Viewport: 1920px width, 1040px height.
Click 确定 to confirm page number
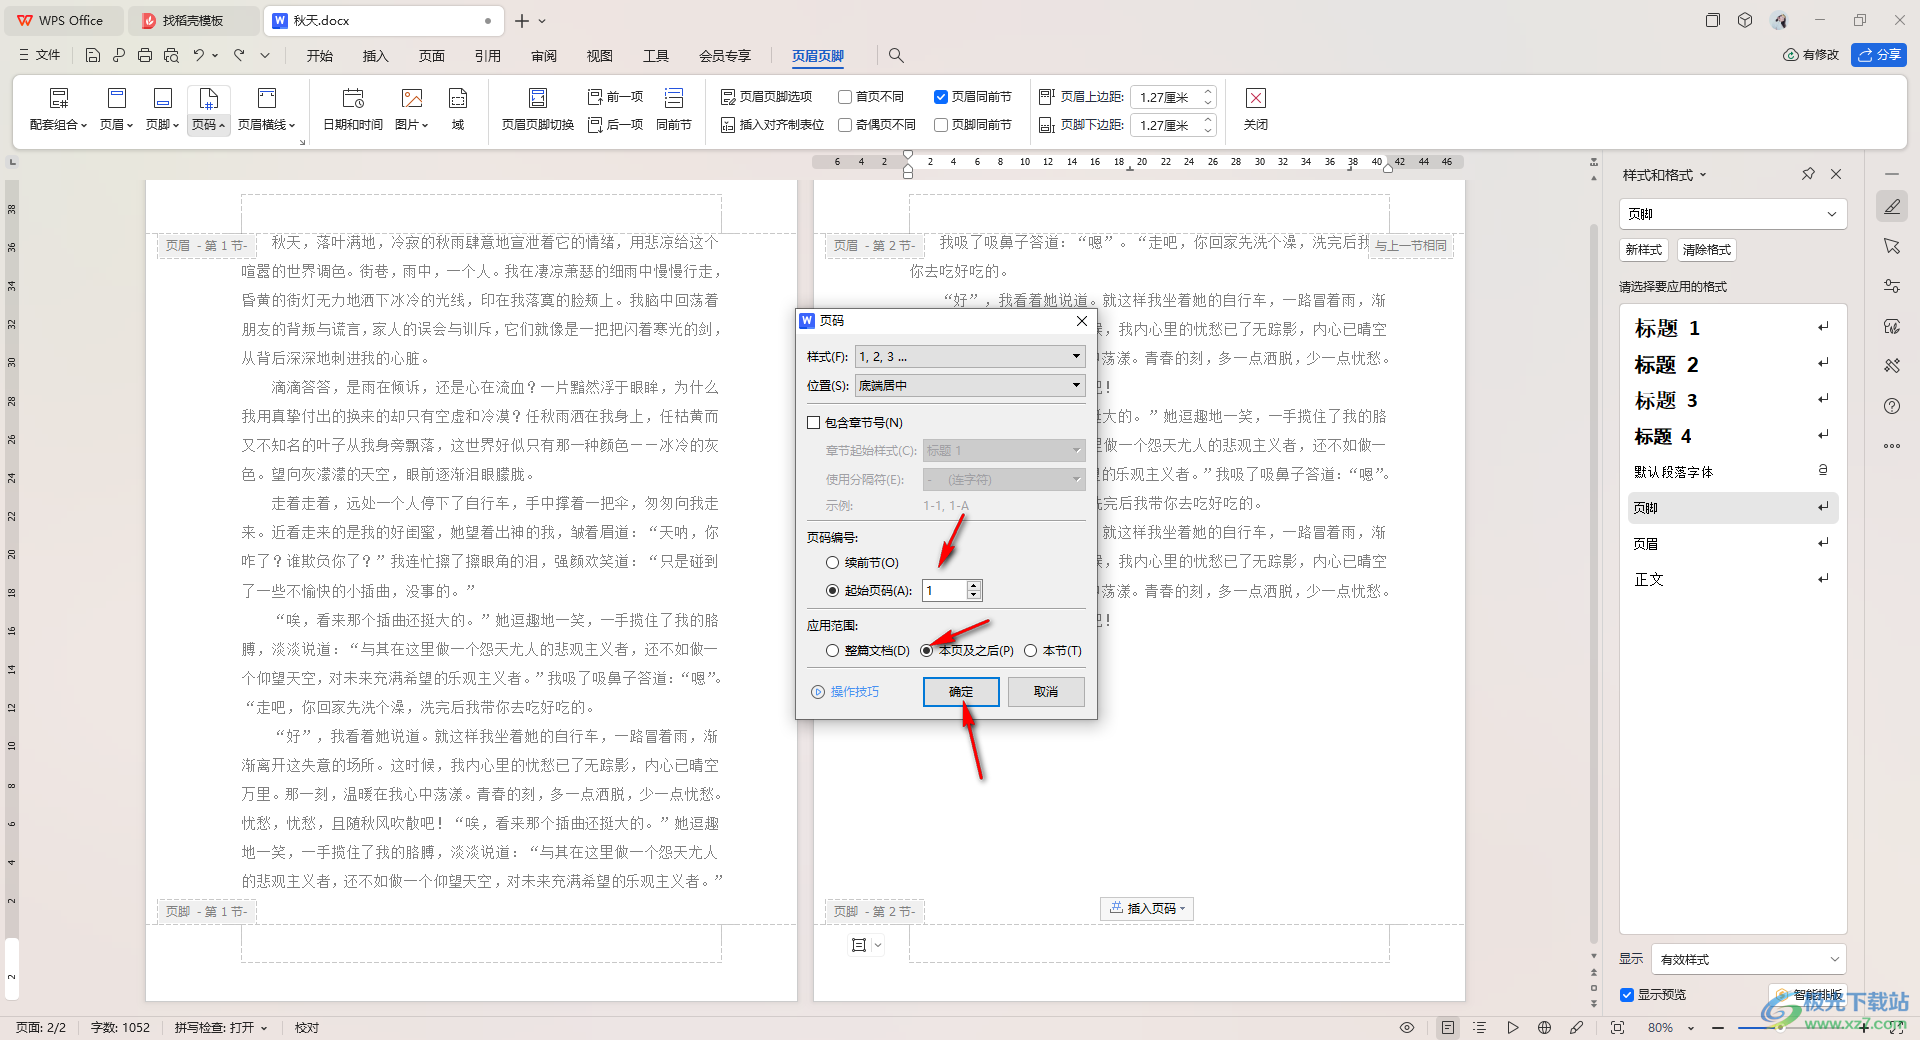click(x=961, y=692)
